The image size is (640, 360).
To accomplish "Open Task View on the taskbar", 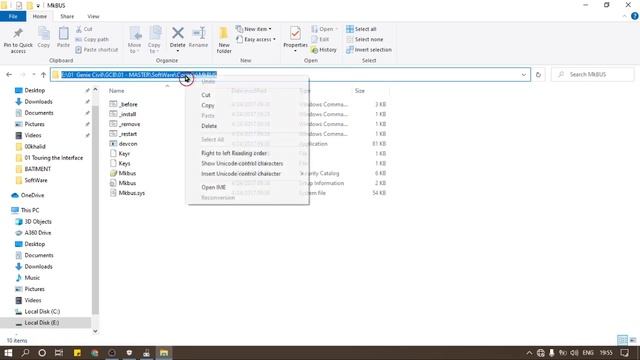I will pos(59,353).
